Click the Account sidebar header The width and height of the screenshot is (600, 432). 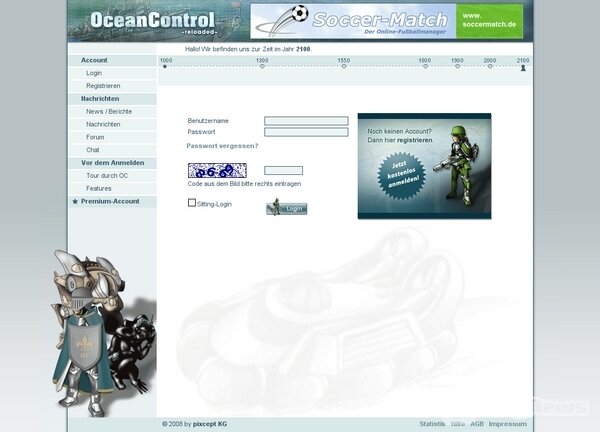tap(94, 60)
